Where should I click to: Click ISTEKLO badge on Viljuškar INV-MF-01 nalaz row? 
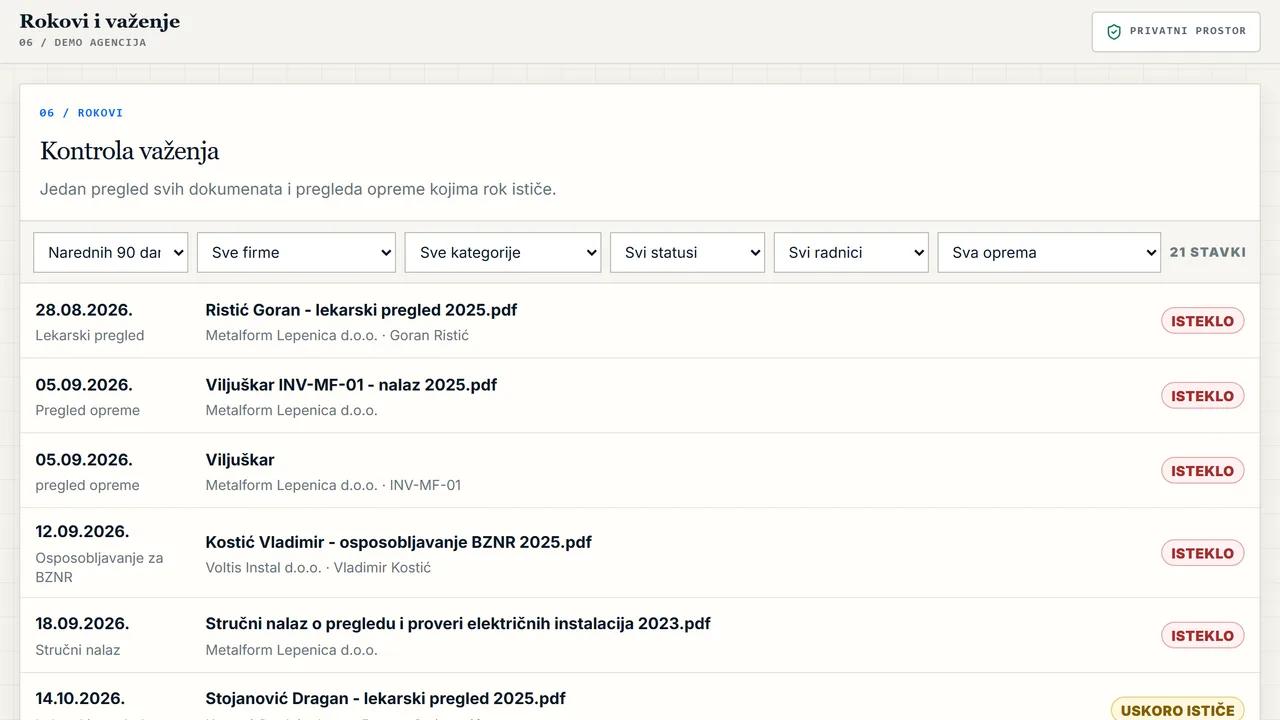click(1202, 396)
